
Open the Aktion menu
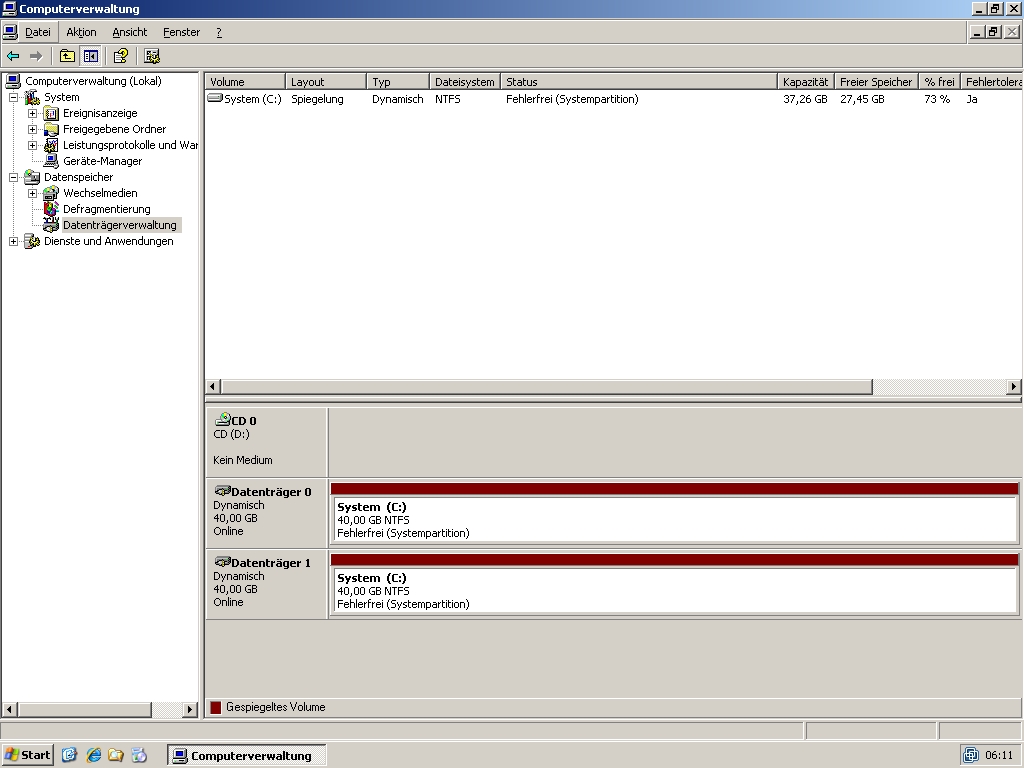[x=80, y=31]
